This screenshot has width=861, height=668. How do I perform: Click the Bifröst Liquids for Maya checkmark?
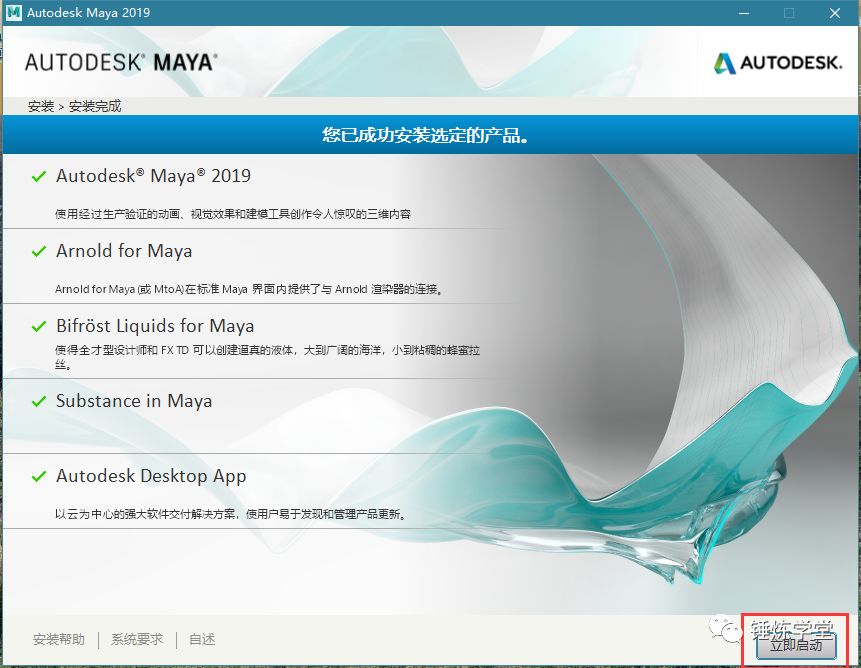[39, 327]
